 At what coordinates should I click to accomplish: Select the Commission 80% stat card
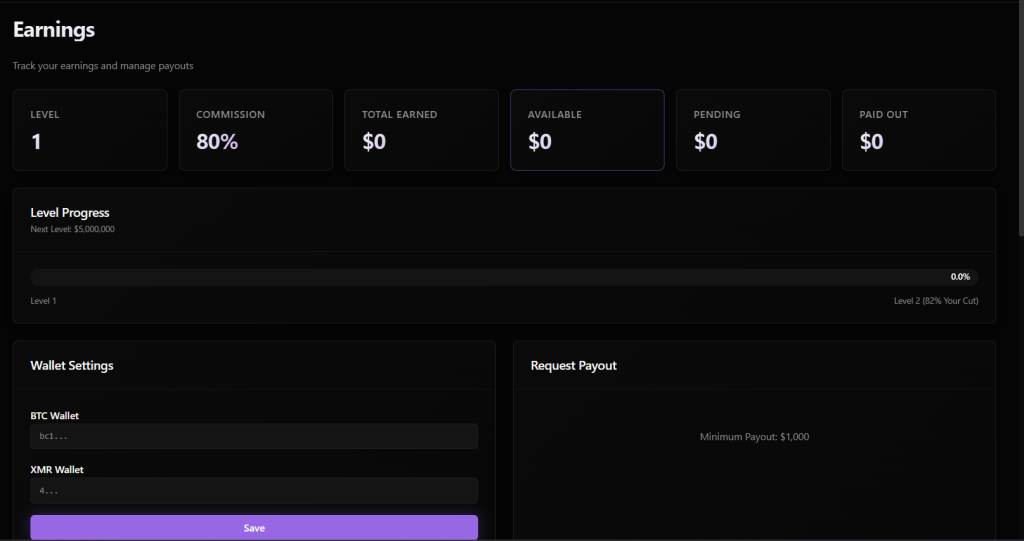(x=255, y=130)
